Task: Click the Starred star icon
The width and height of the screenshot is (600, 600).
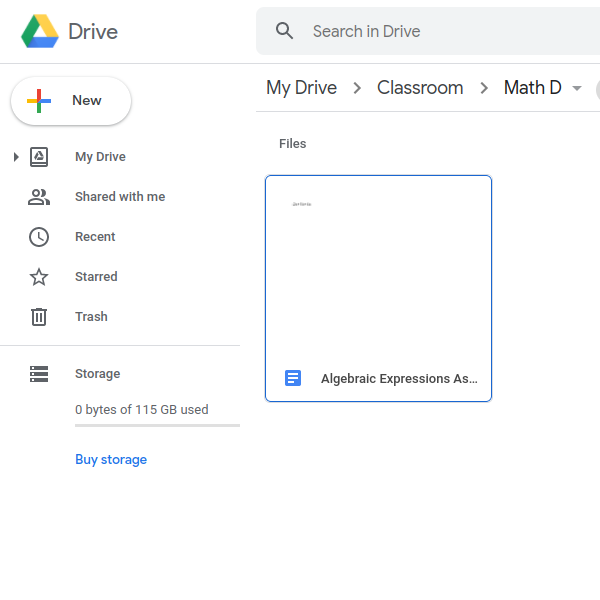Action: (x=39, y=277)
